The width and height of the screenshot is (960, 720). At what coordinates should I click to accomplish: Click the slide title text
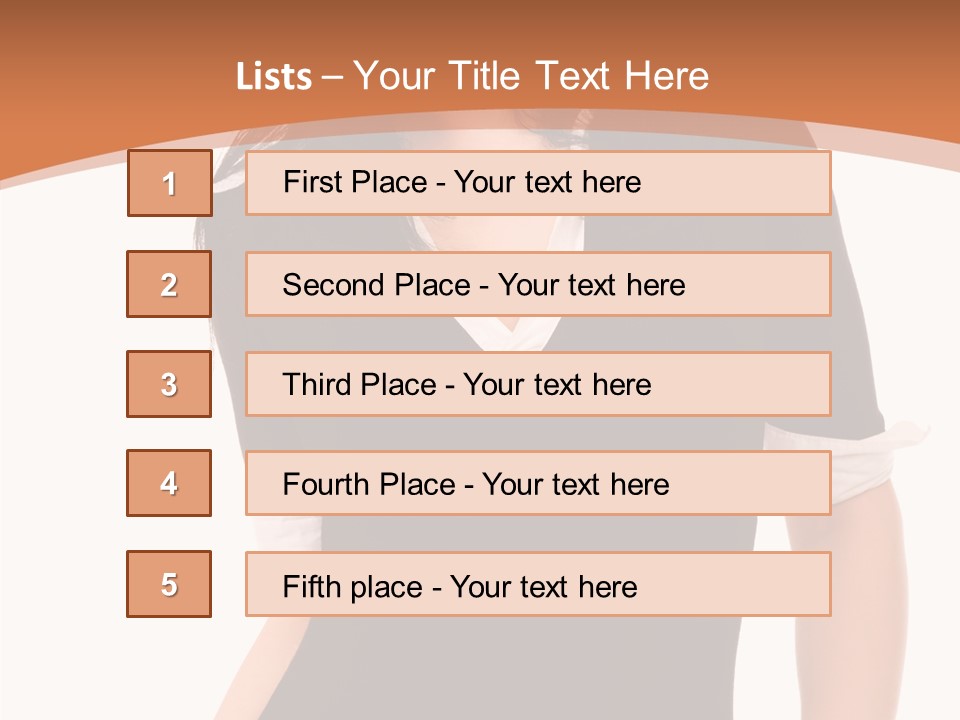coord(472,76)
